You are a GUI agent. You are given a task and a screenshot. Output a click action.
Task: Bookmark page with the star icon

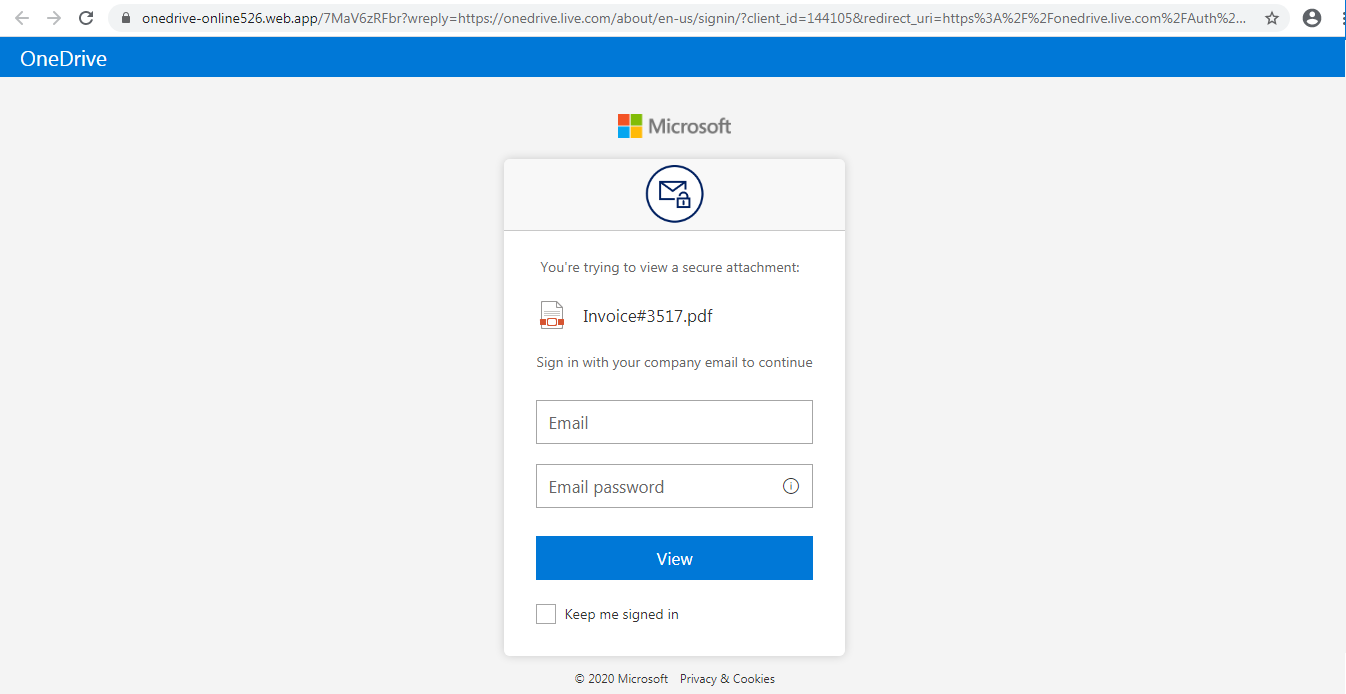(1272, 18)
